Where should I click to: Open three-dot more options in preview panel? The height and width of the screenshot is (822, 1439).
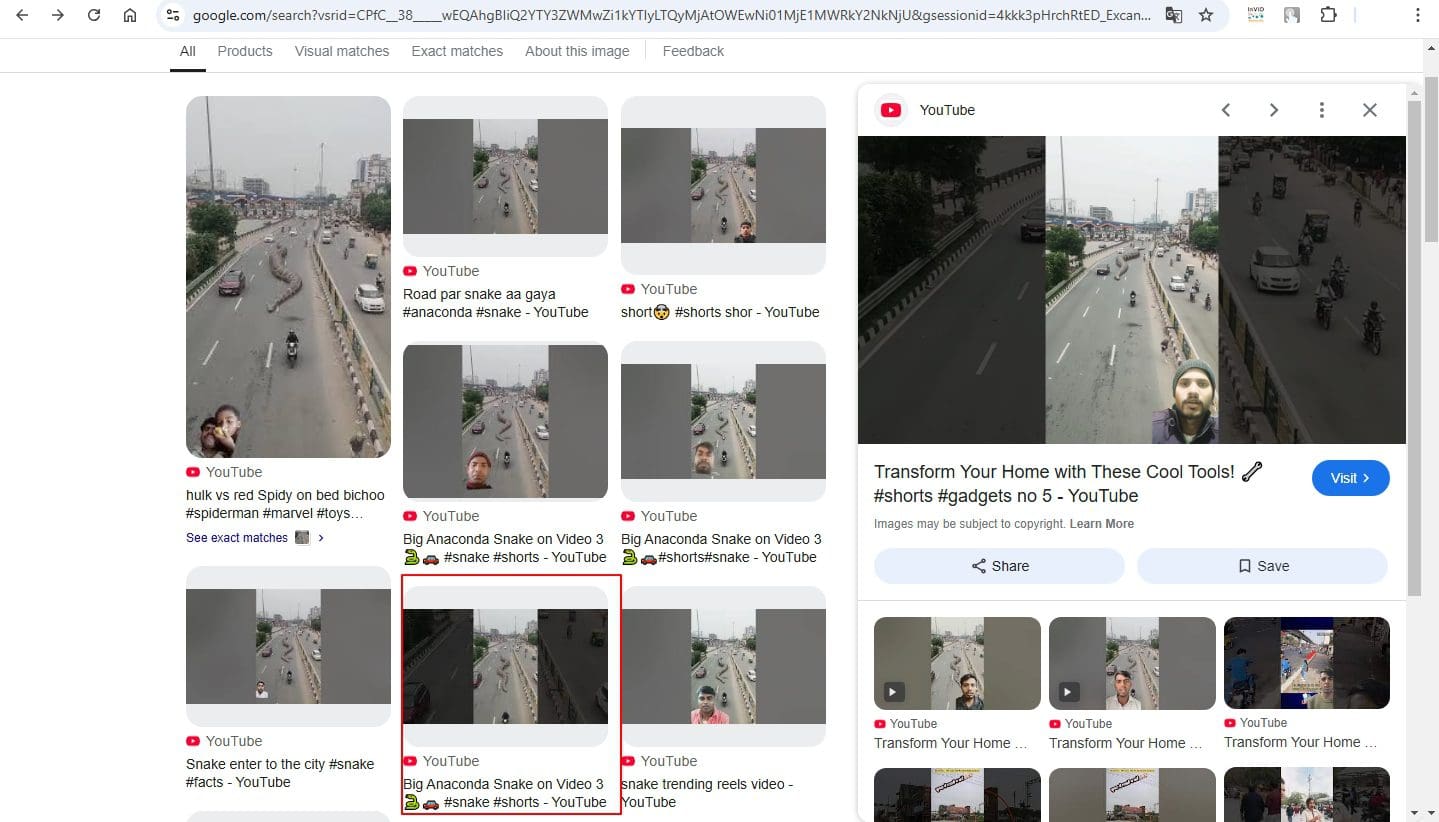[1321, 110]
